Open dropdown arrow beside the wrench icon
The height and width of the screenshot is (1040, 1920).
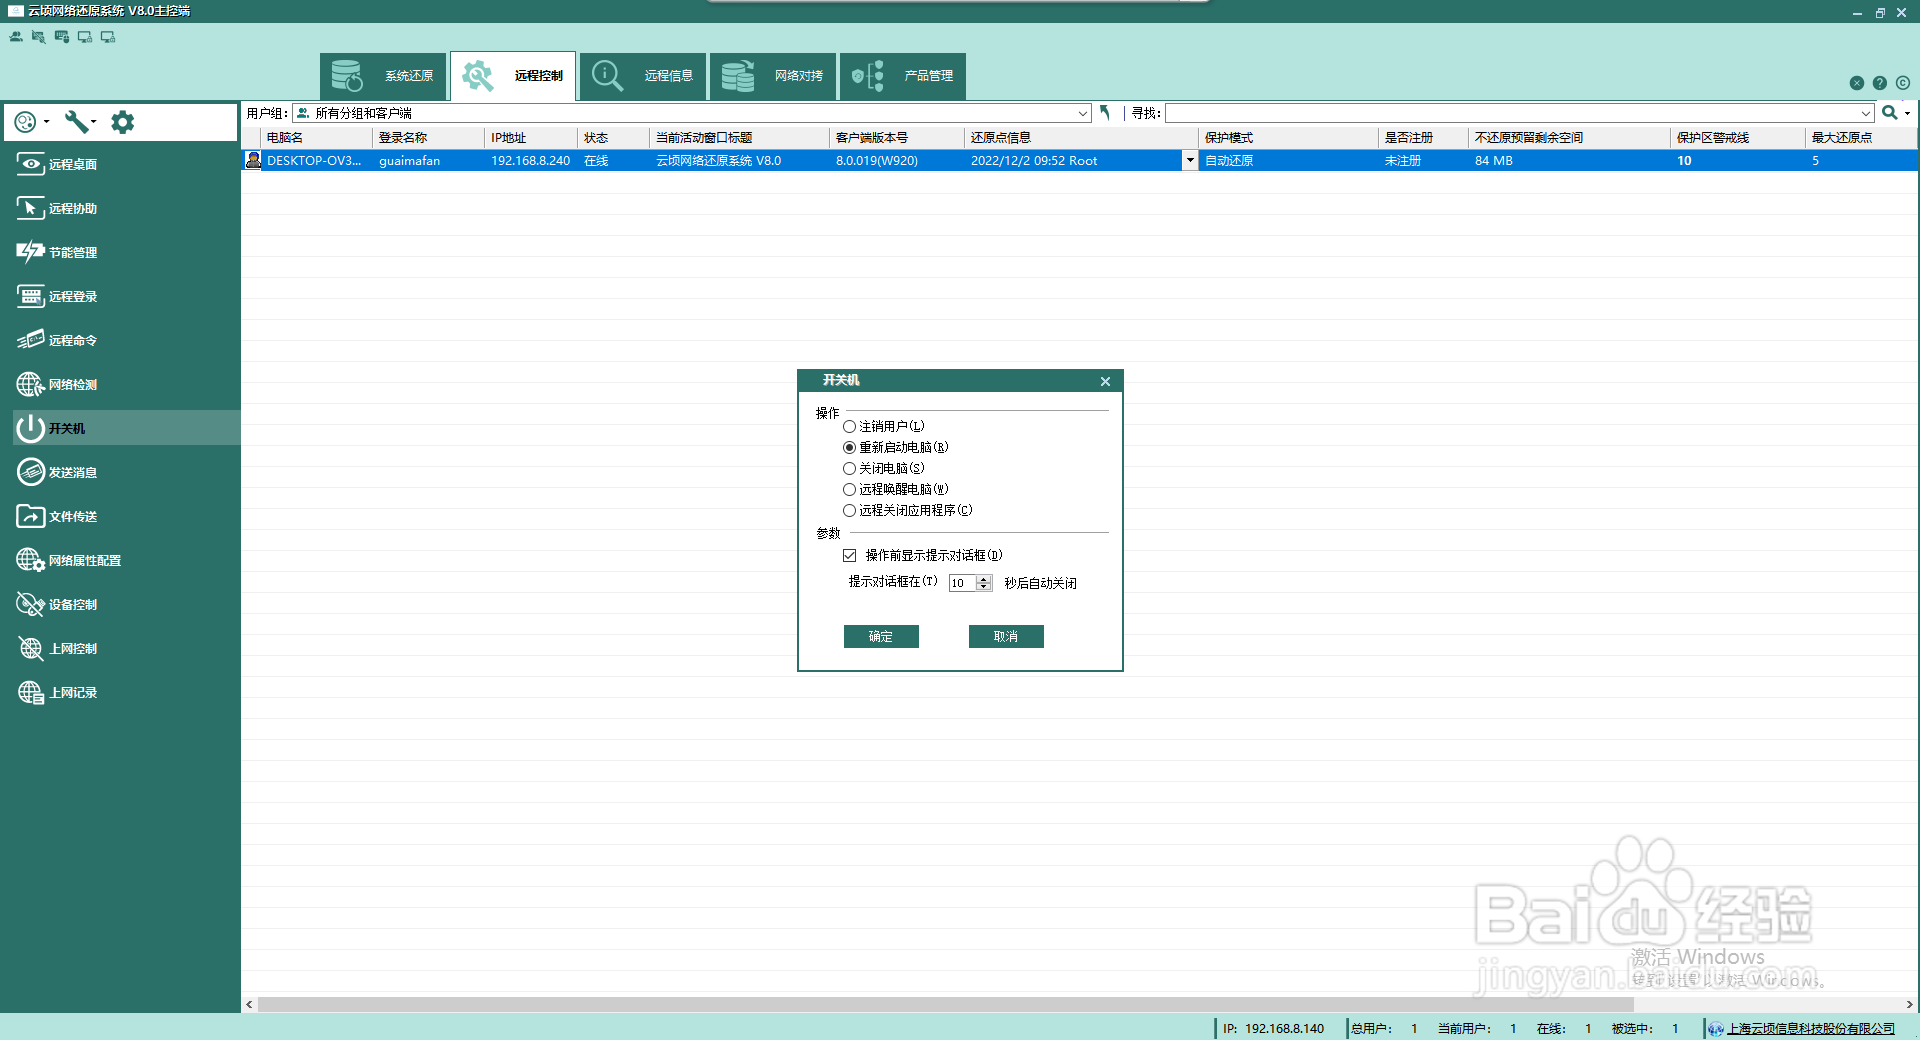pyautogui.click(x=93, y=122)
